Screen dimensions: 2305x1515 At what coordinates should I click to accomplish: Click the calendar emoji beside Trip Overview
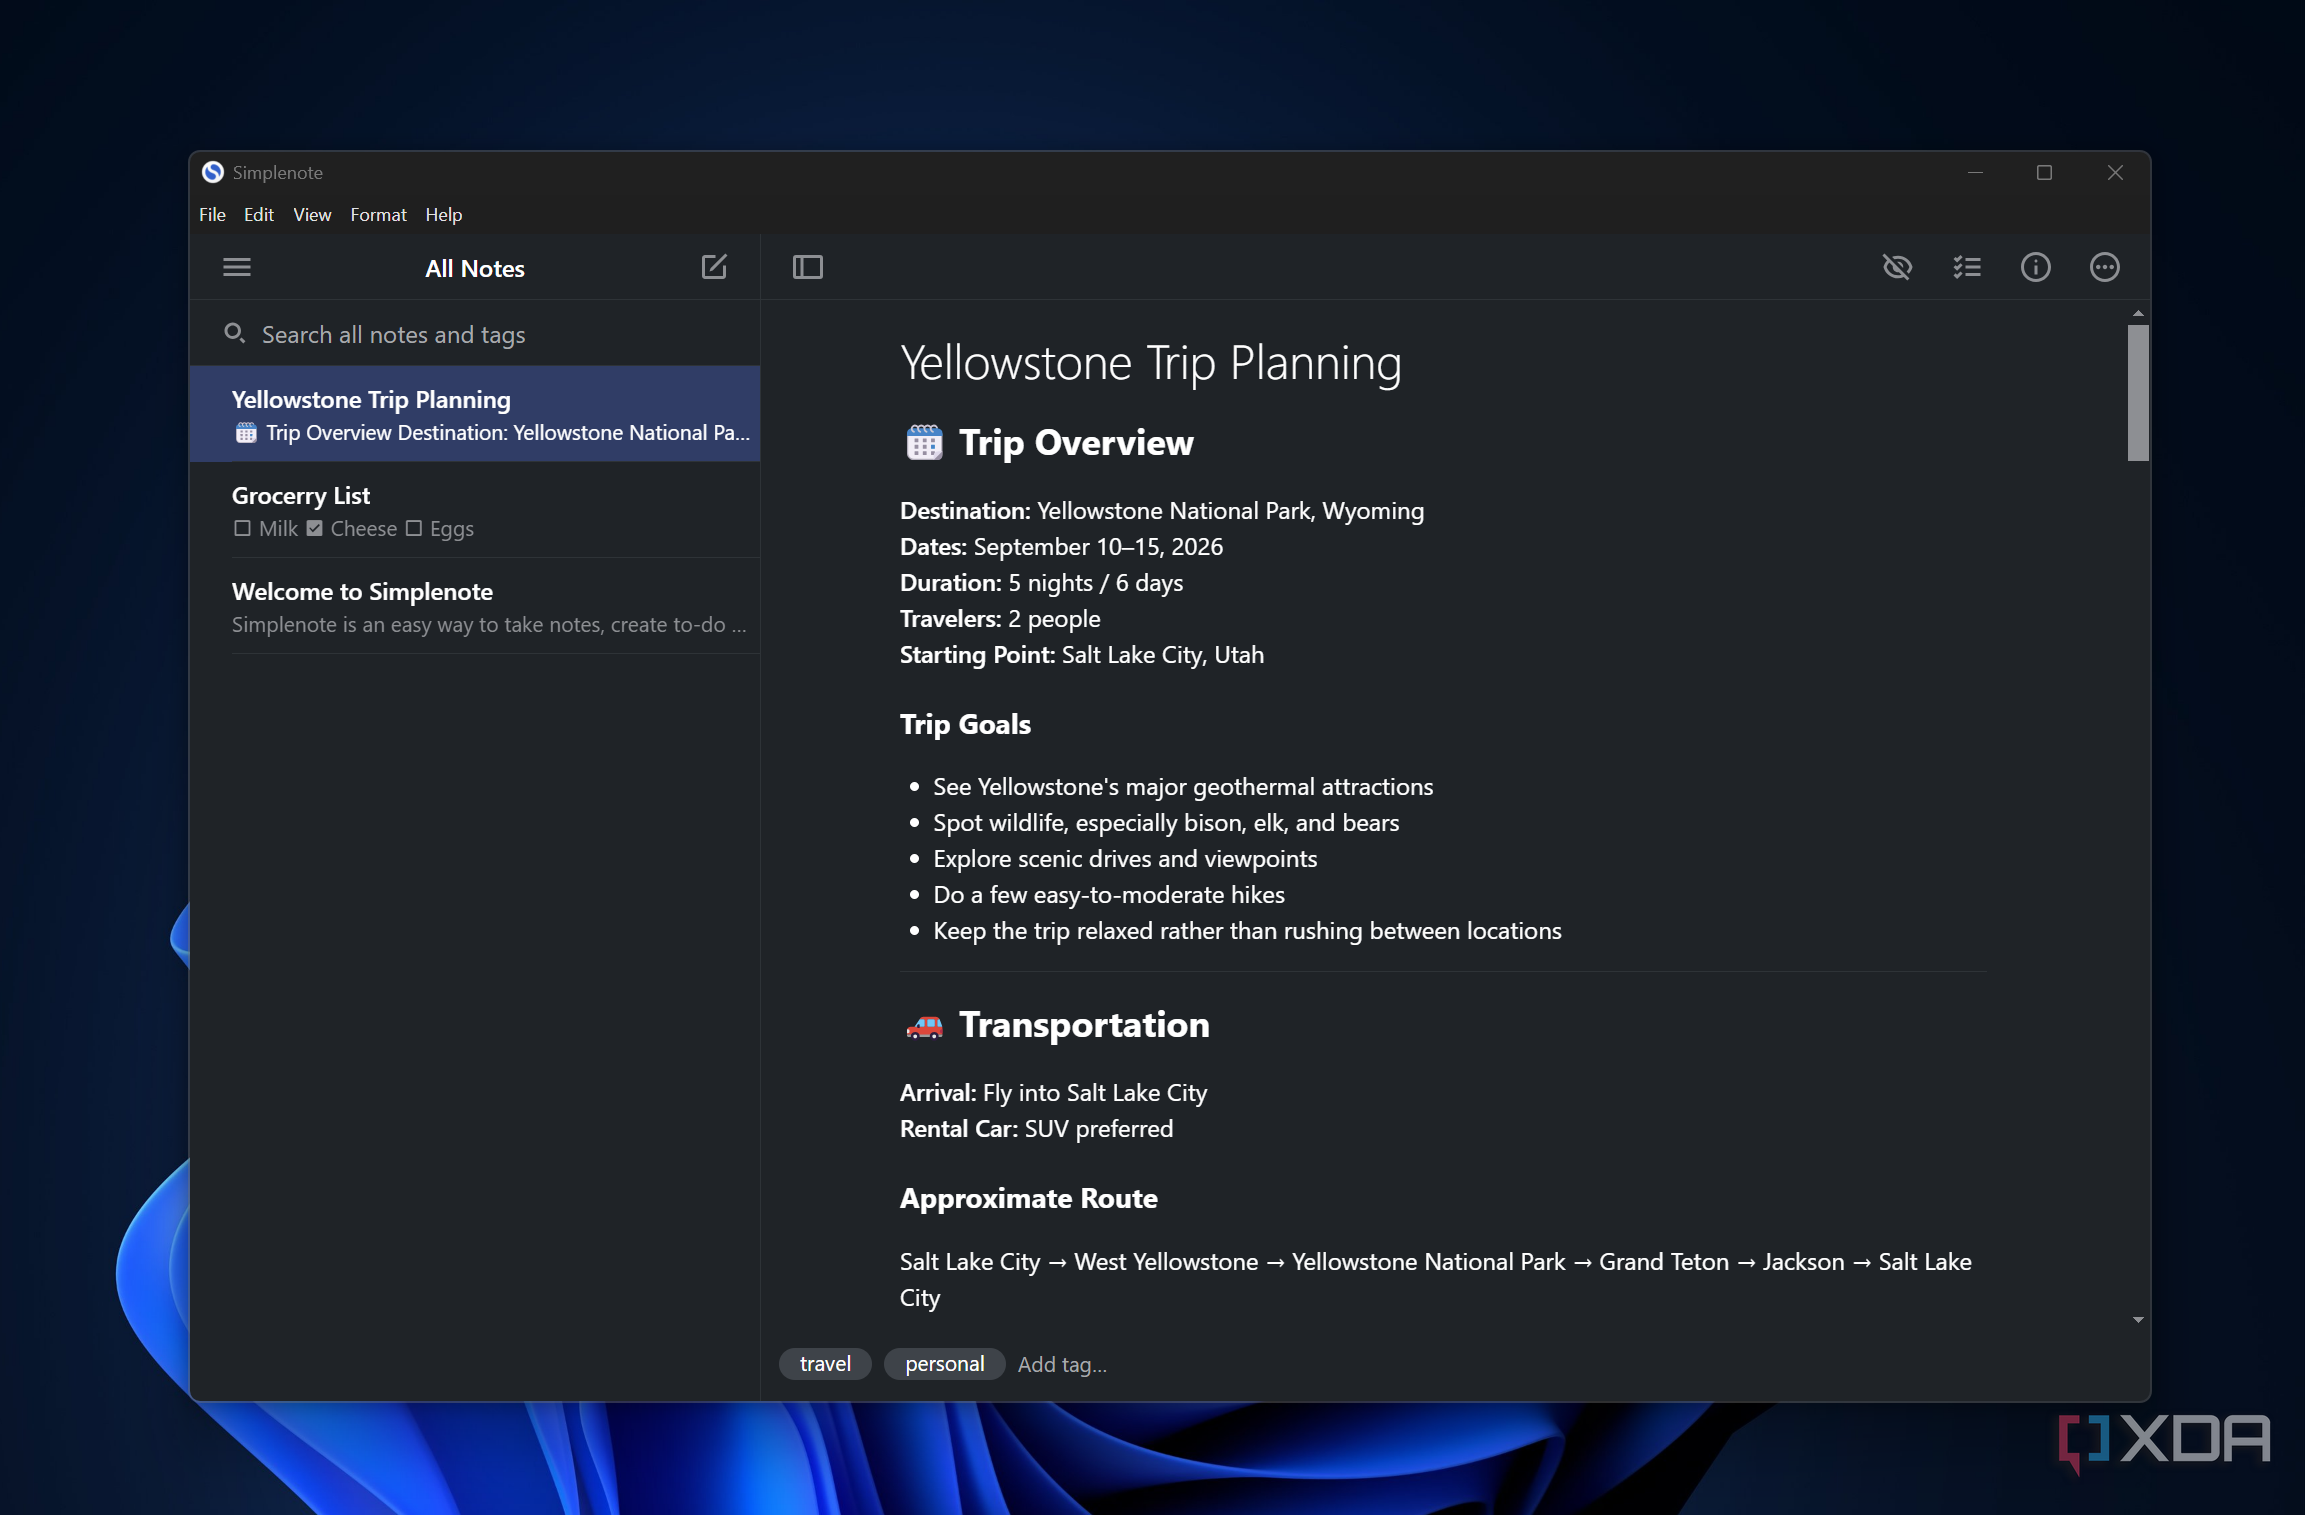click(924, 442)
